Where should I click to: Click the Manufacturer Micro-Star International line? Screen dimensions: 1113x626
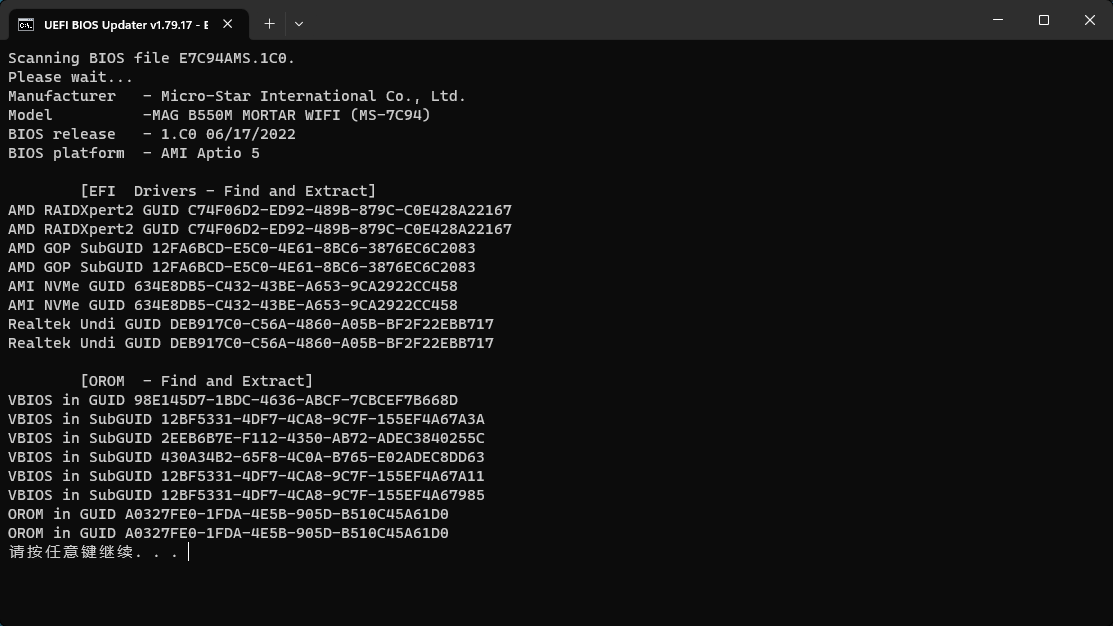[237, 96]
